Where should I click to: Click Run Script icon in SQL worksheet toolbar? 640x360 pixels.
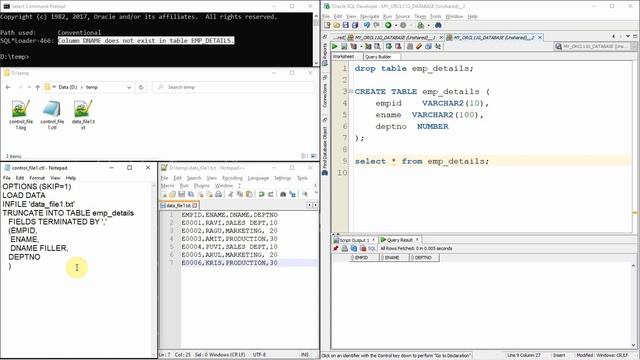(x=344, y=47)
